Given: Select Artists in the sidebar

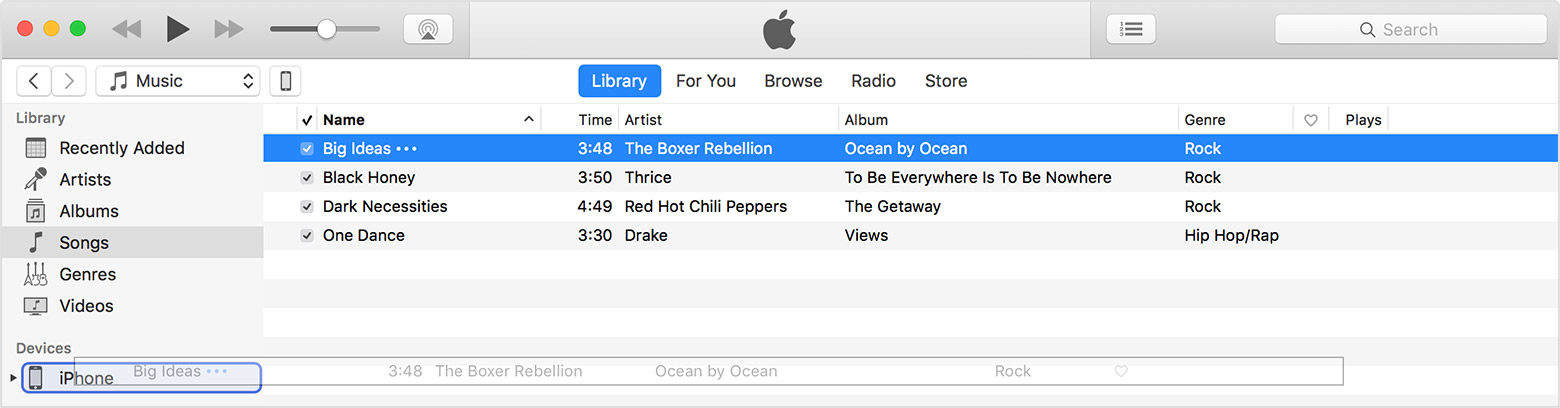Looking at the screenshot, I should coord(132,179).
